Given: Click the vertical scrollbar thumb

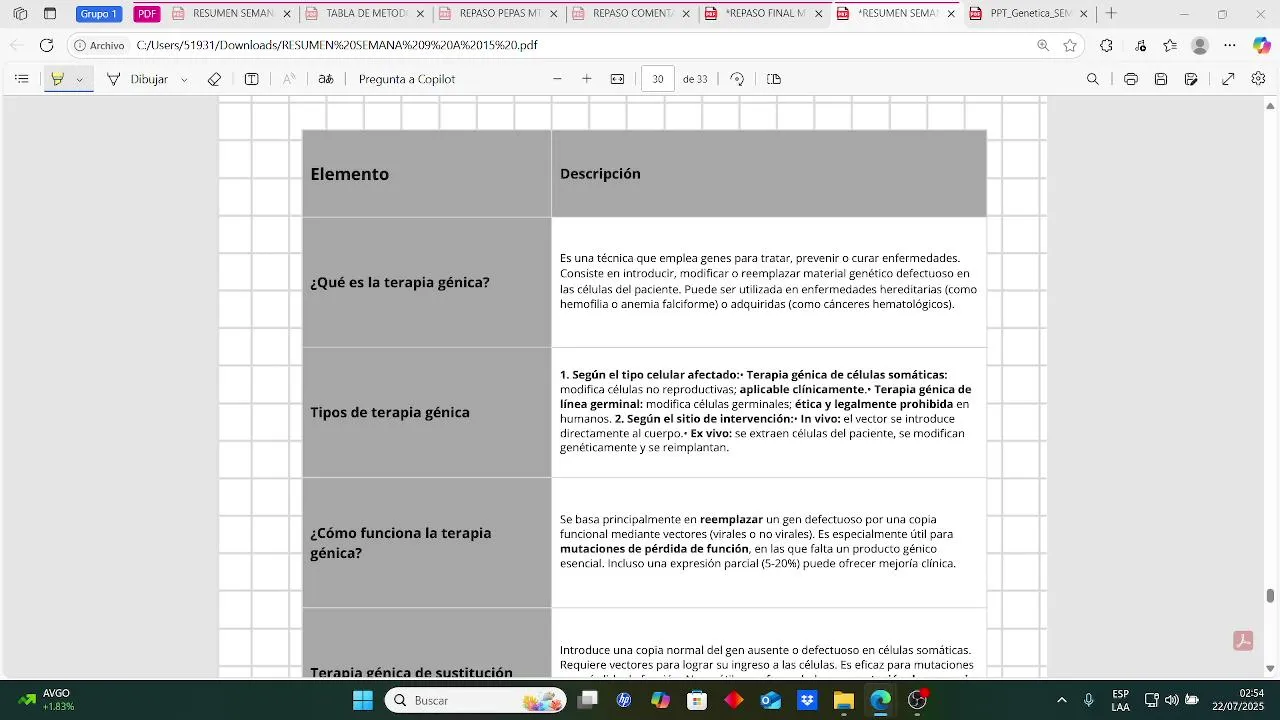Looking at the screenshot, I should tap(1271, 595).
